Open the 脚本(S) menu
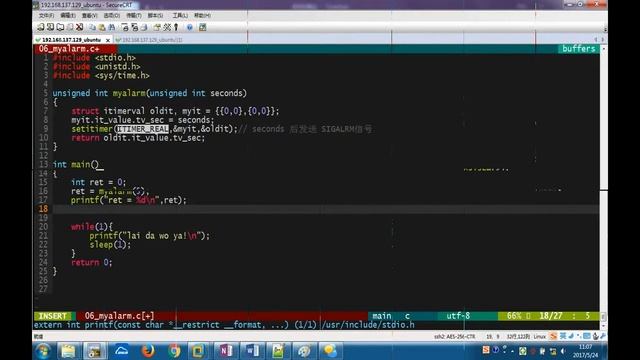The image size is (640, 360). coord(155,15)
